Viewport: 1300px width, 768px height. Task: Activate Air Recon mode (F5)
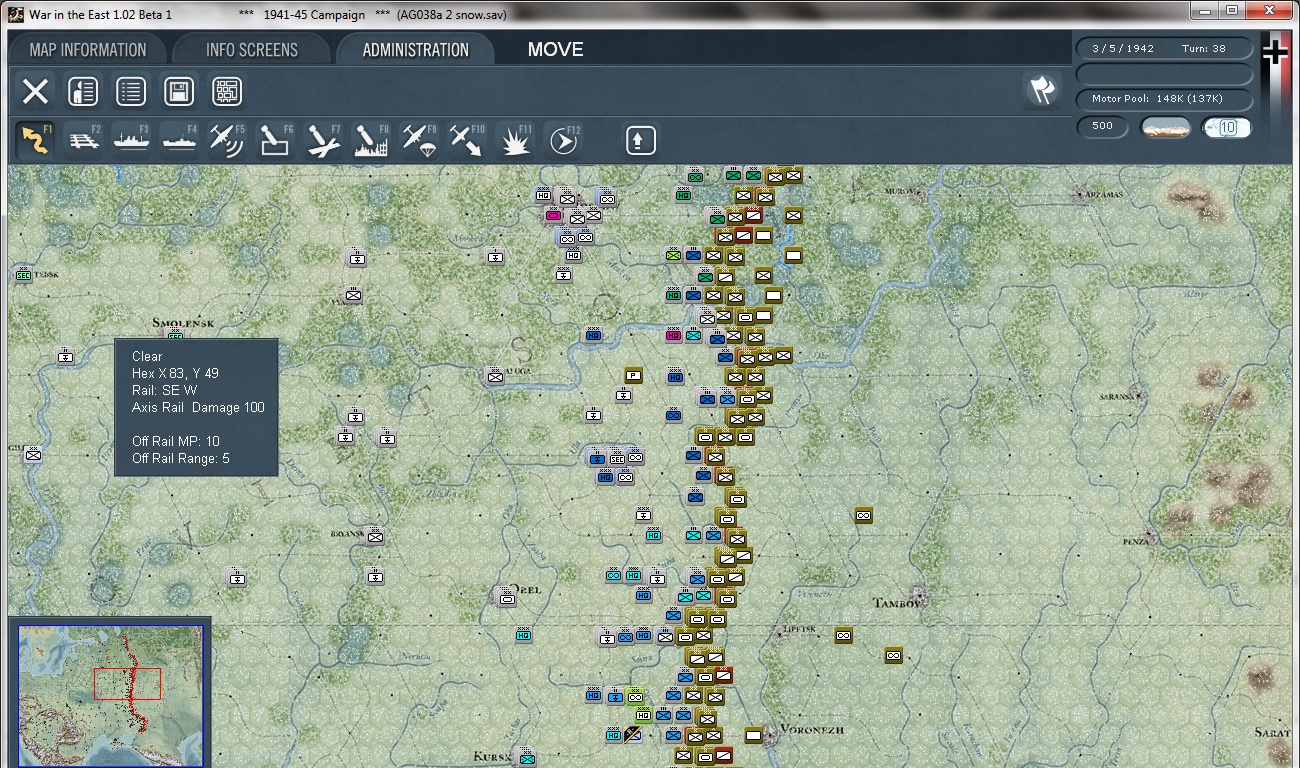(228, 140)
